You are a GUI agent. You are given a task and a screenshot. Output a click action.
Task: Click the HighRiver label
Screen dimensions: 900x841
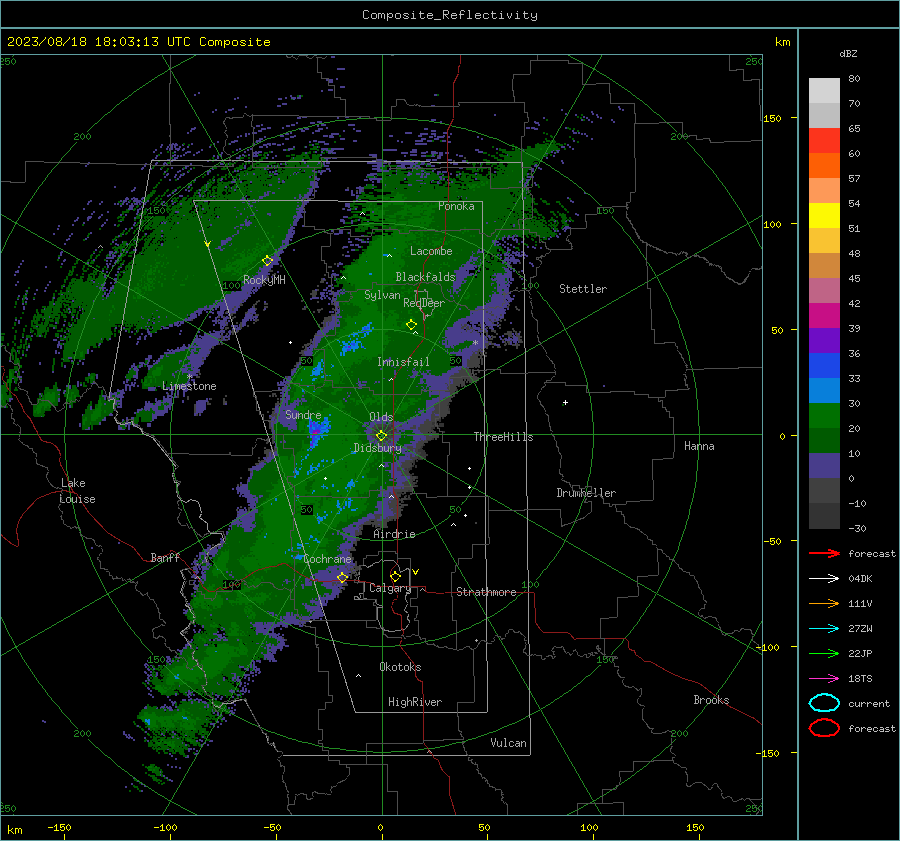[x=415, y=702]
